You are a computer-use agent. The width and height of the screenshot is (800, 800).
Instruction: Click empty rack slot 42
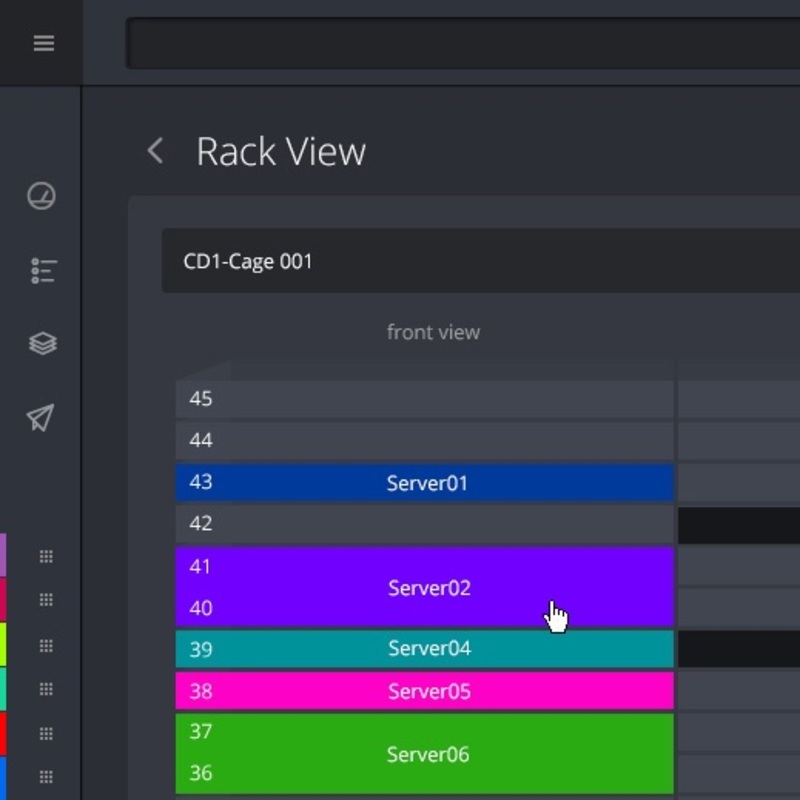[x=424, y=524]
